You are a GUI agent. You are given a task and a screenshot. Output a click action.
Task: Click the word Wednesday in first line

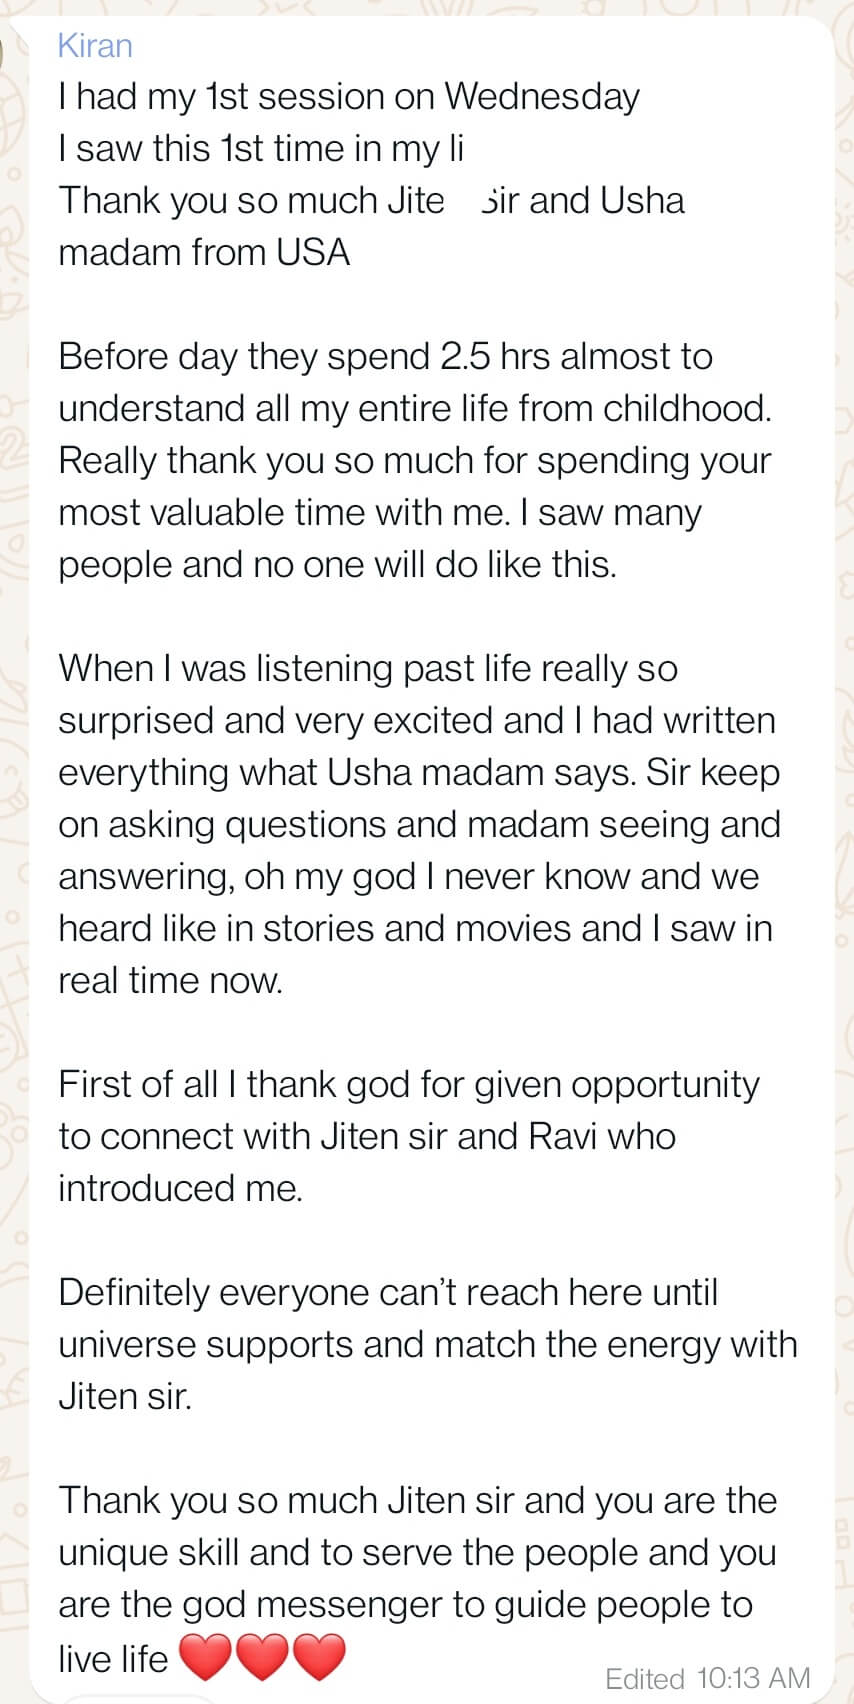click(541, 97)
